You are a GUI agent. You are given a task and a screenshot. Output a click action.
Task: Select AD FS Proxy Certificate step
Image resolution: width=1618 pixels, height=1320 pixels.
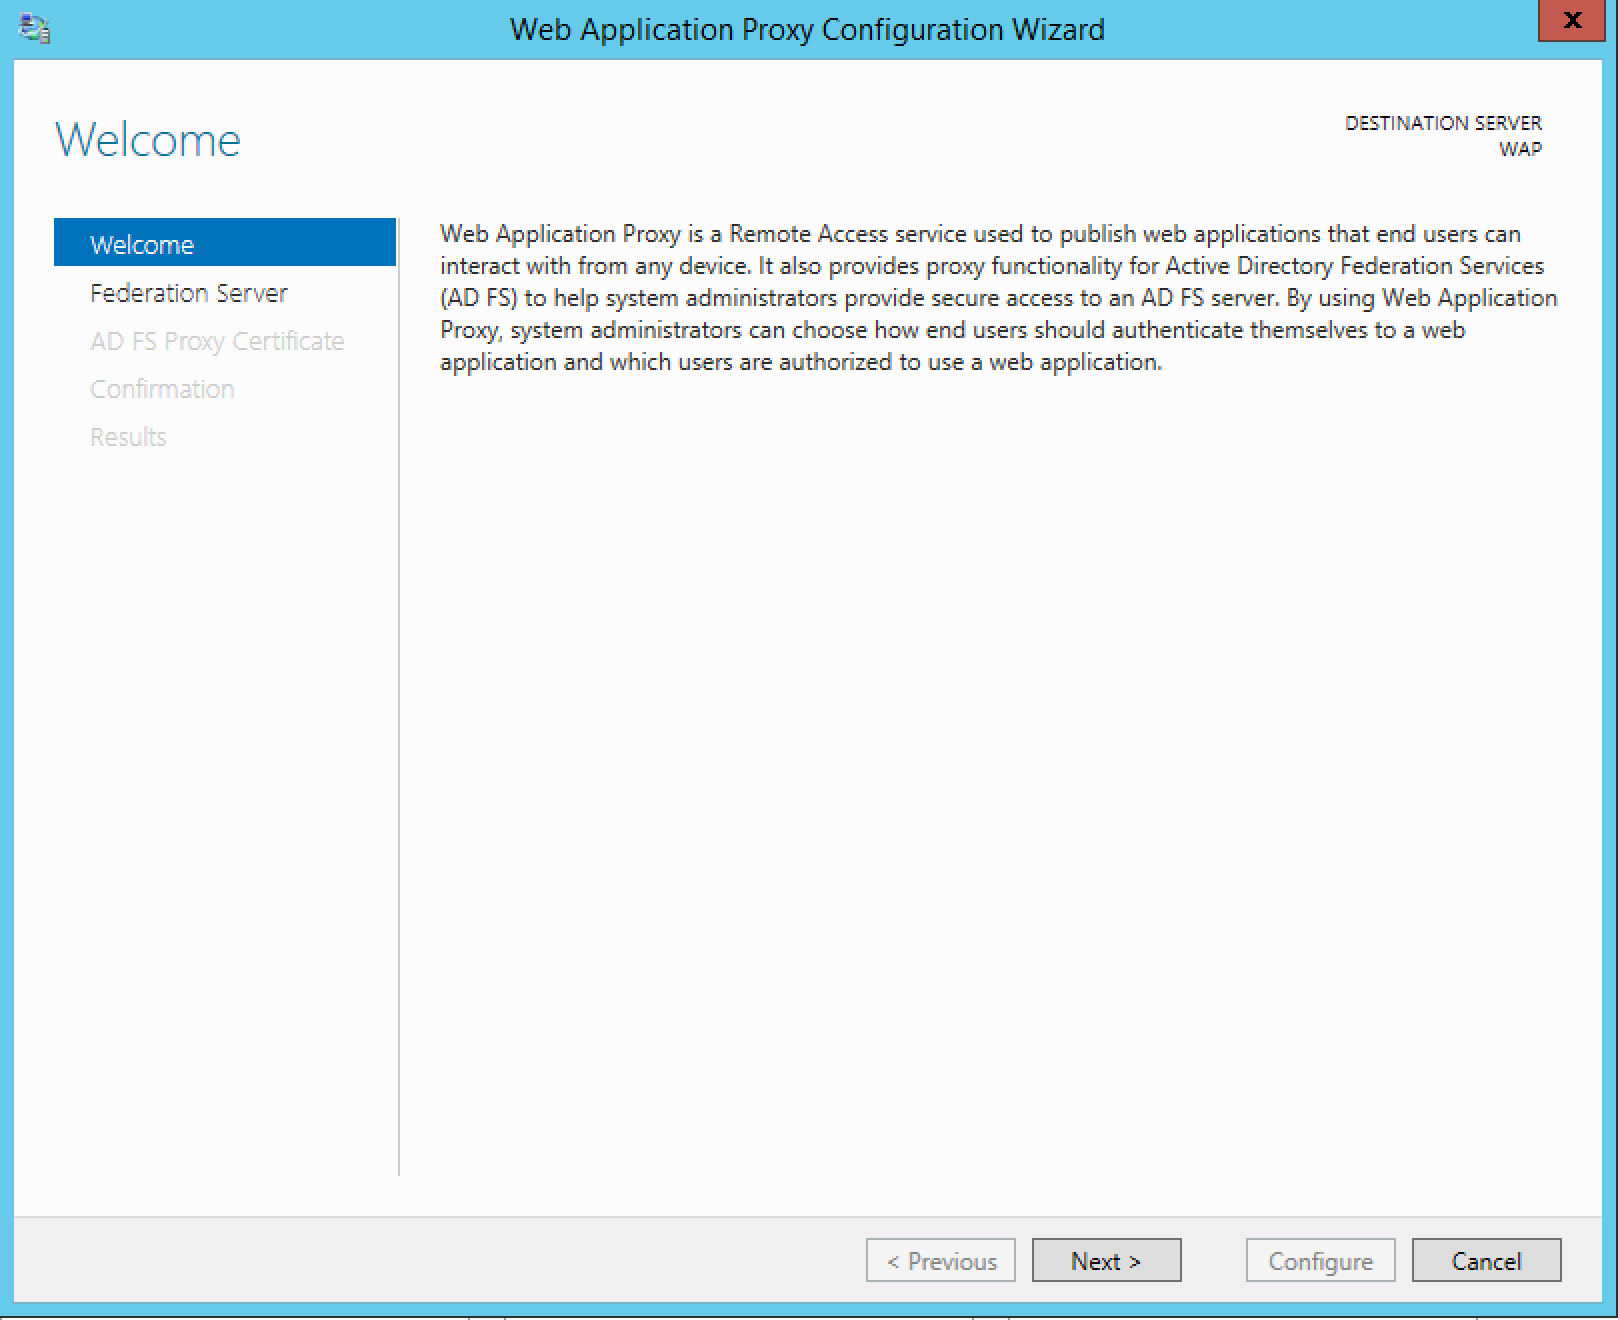click(x=217, y=341)
